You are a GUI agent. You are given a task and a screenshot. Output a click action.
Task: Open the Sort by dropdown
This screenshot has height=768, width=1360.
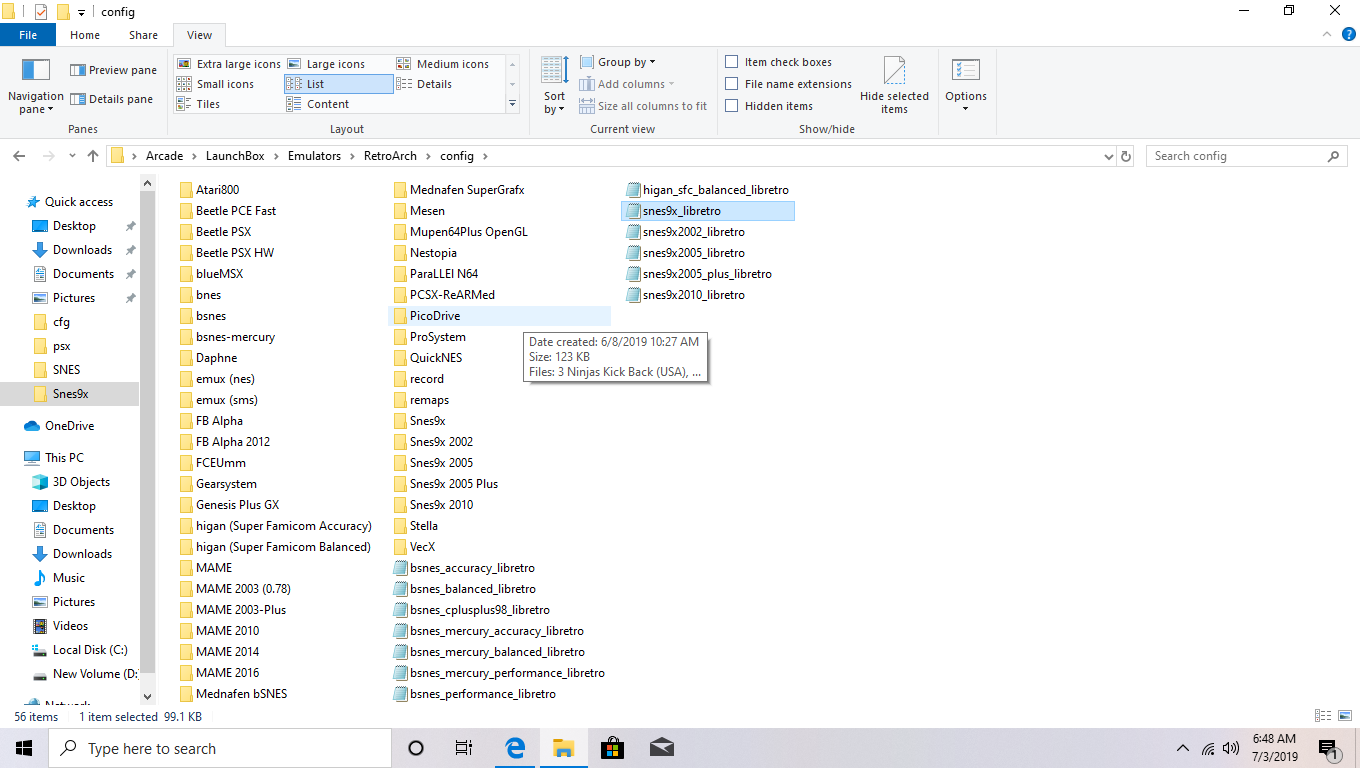554,86
